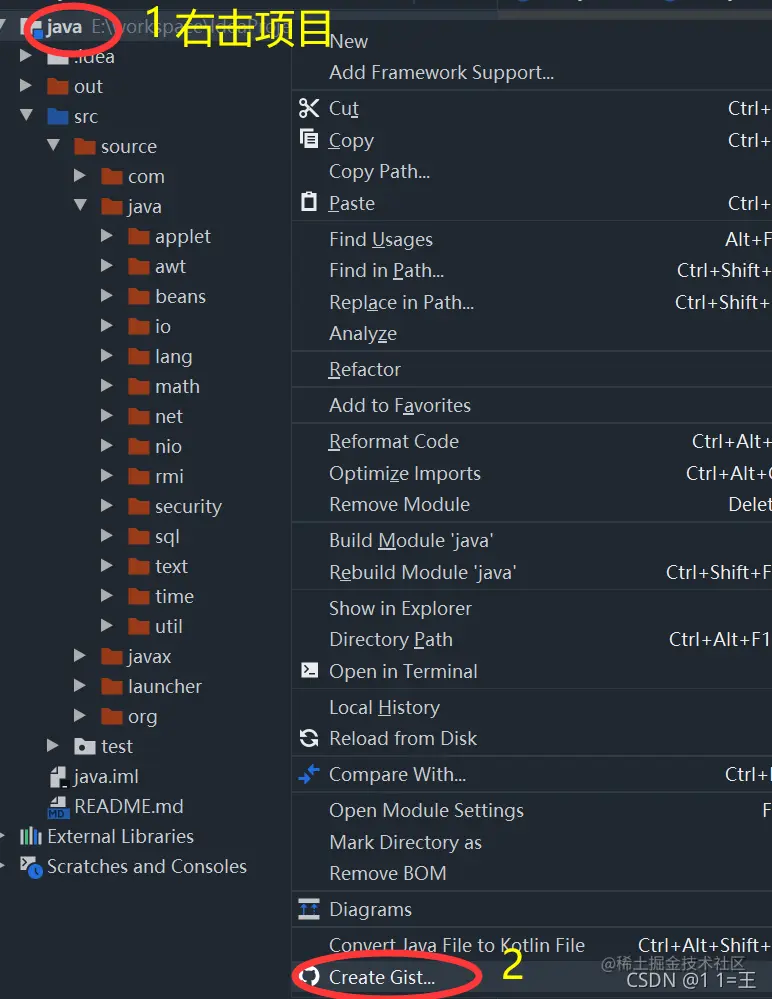Expand the sql package arrow
The image size is (772, 999).
[x=107, y=535]
